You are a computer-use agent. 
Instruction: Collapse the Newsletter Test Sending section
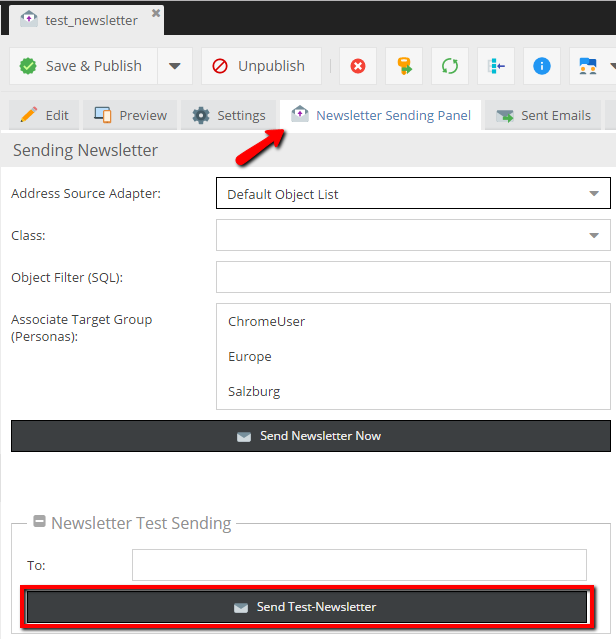pos(39,522)
